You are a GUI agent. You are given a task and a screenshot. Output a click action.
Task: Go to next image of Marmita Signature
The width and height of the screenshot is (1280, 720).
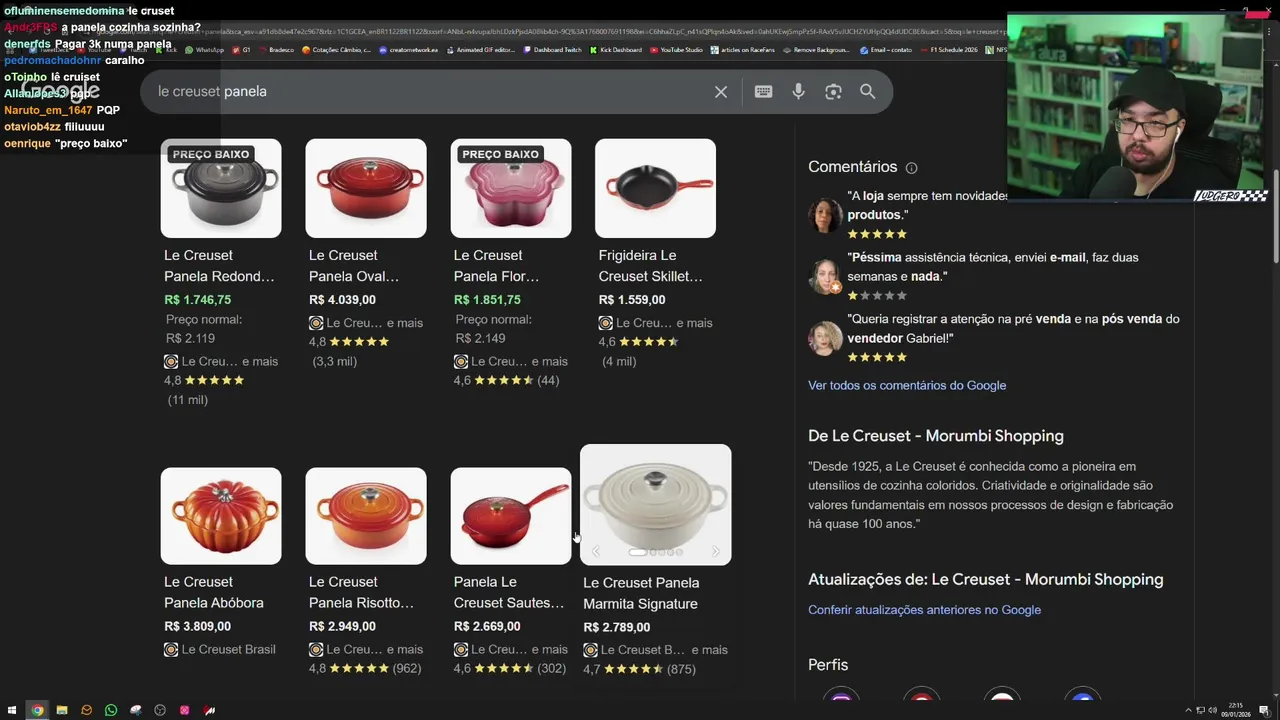(715, 551)
